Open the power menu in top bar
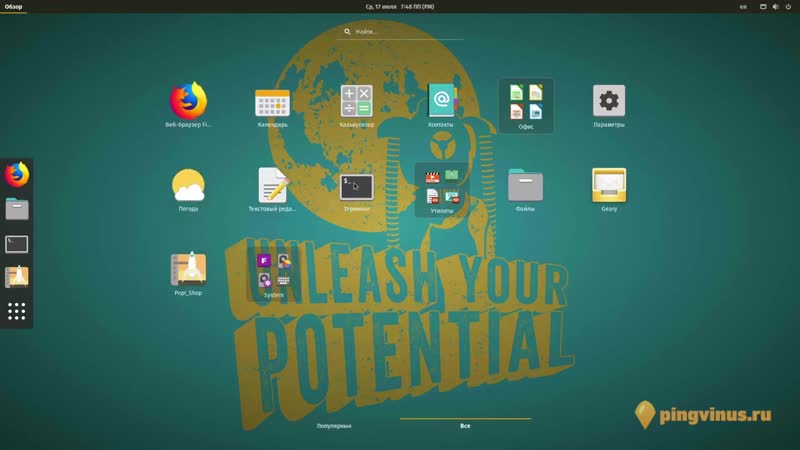 click(x=788, y=7)
